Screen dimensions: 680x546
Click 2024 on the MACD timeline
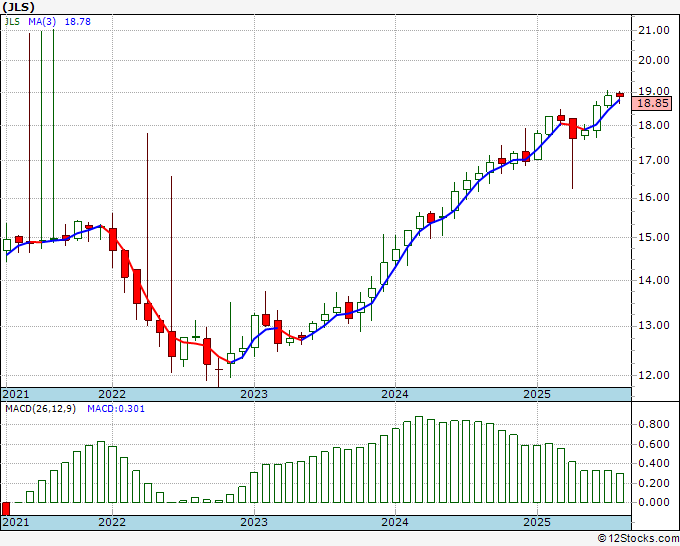point(395,522)
